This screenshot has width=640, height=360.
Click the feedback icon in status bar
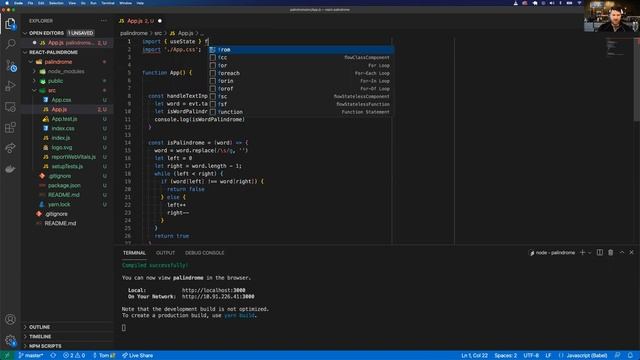click(x=618, y=356)
